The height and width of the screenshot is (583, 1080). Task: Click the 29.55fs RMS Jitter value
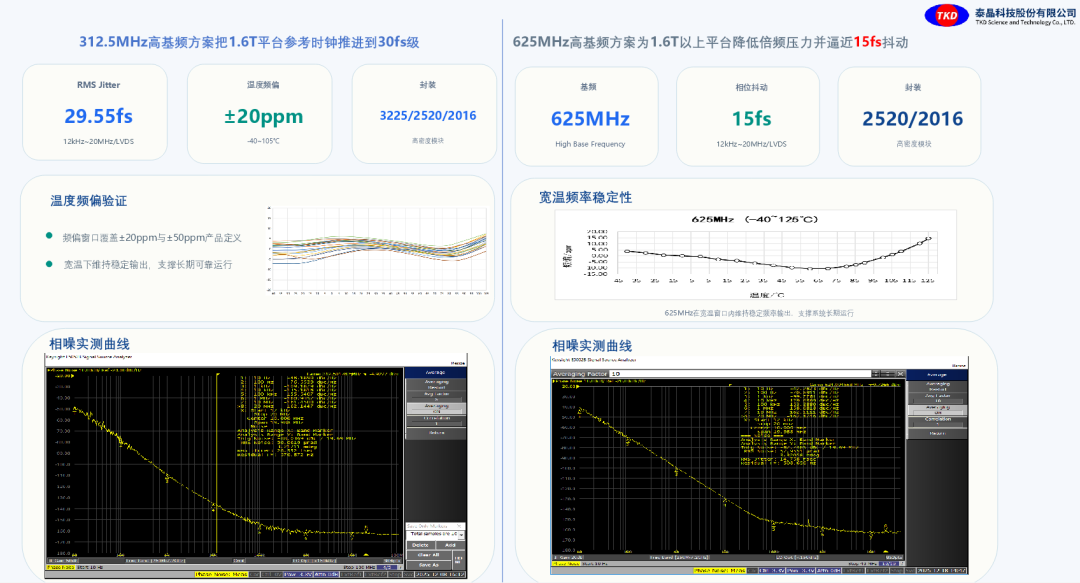tap(98, 116)
